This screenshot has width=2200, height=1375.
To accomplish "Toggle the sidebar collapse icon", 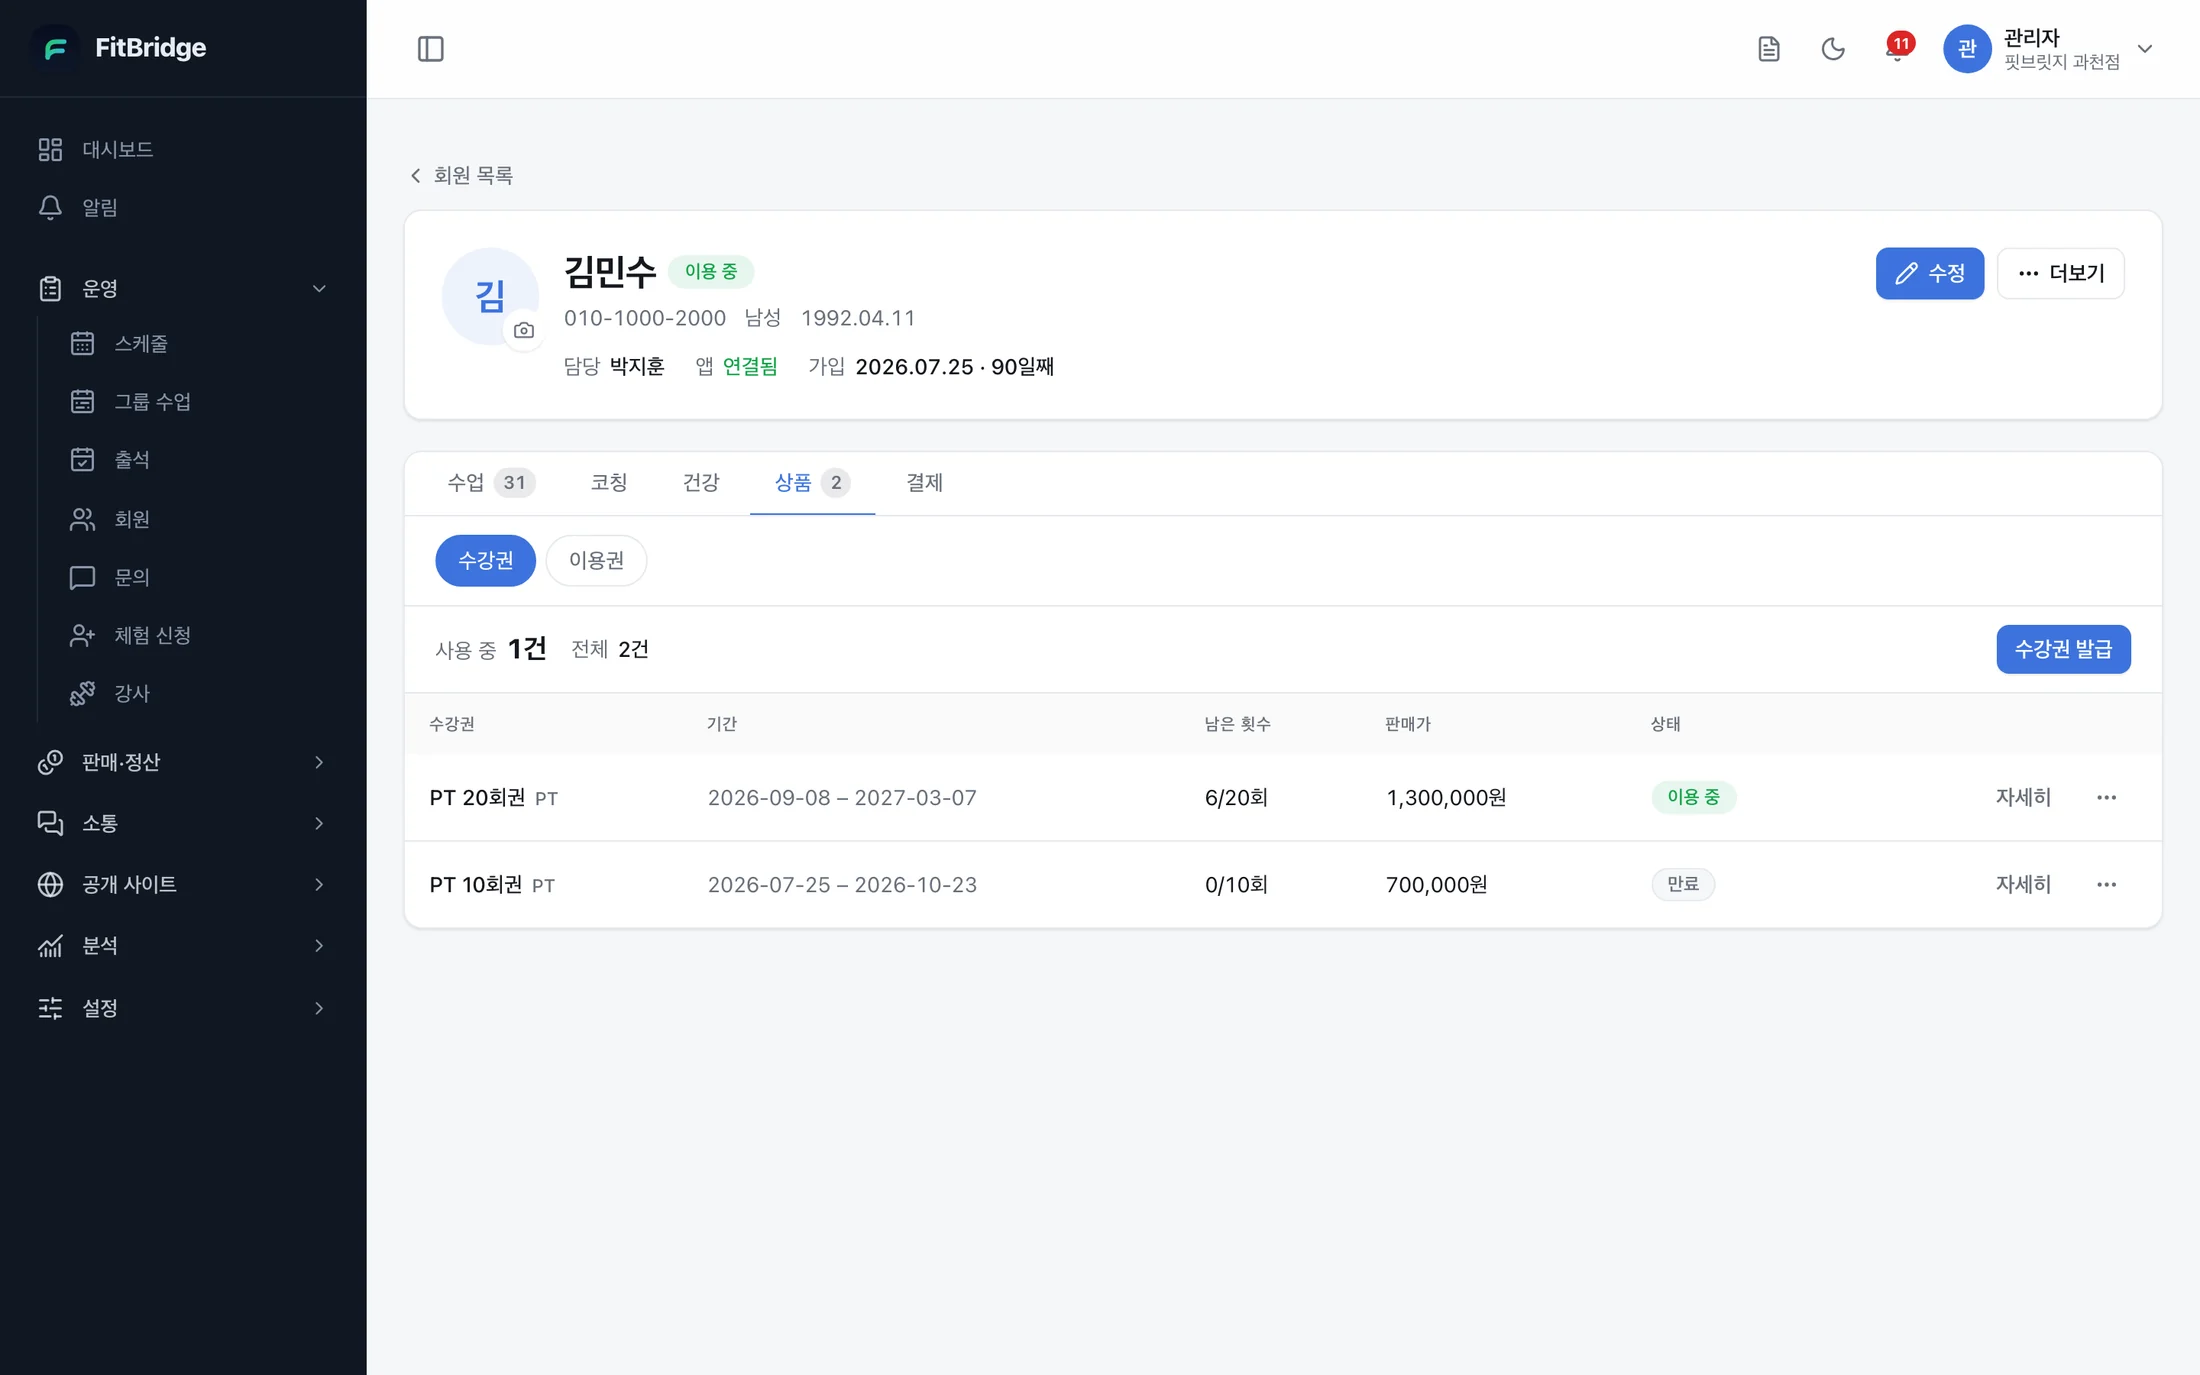I will click(x=430, y=48).
